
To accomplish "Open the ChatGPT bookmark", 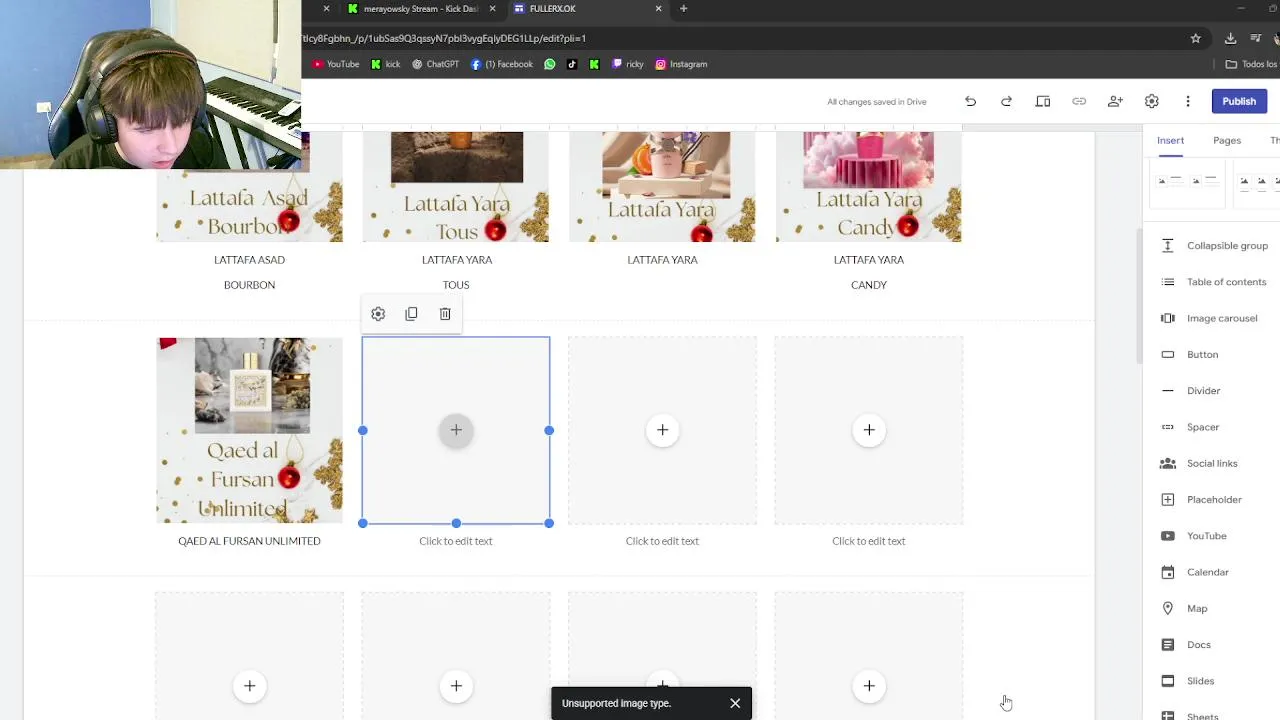I will click(435, 64).
